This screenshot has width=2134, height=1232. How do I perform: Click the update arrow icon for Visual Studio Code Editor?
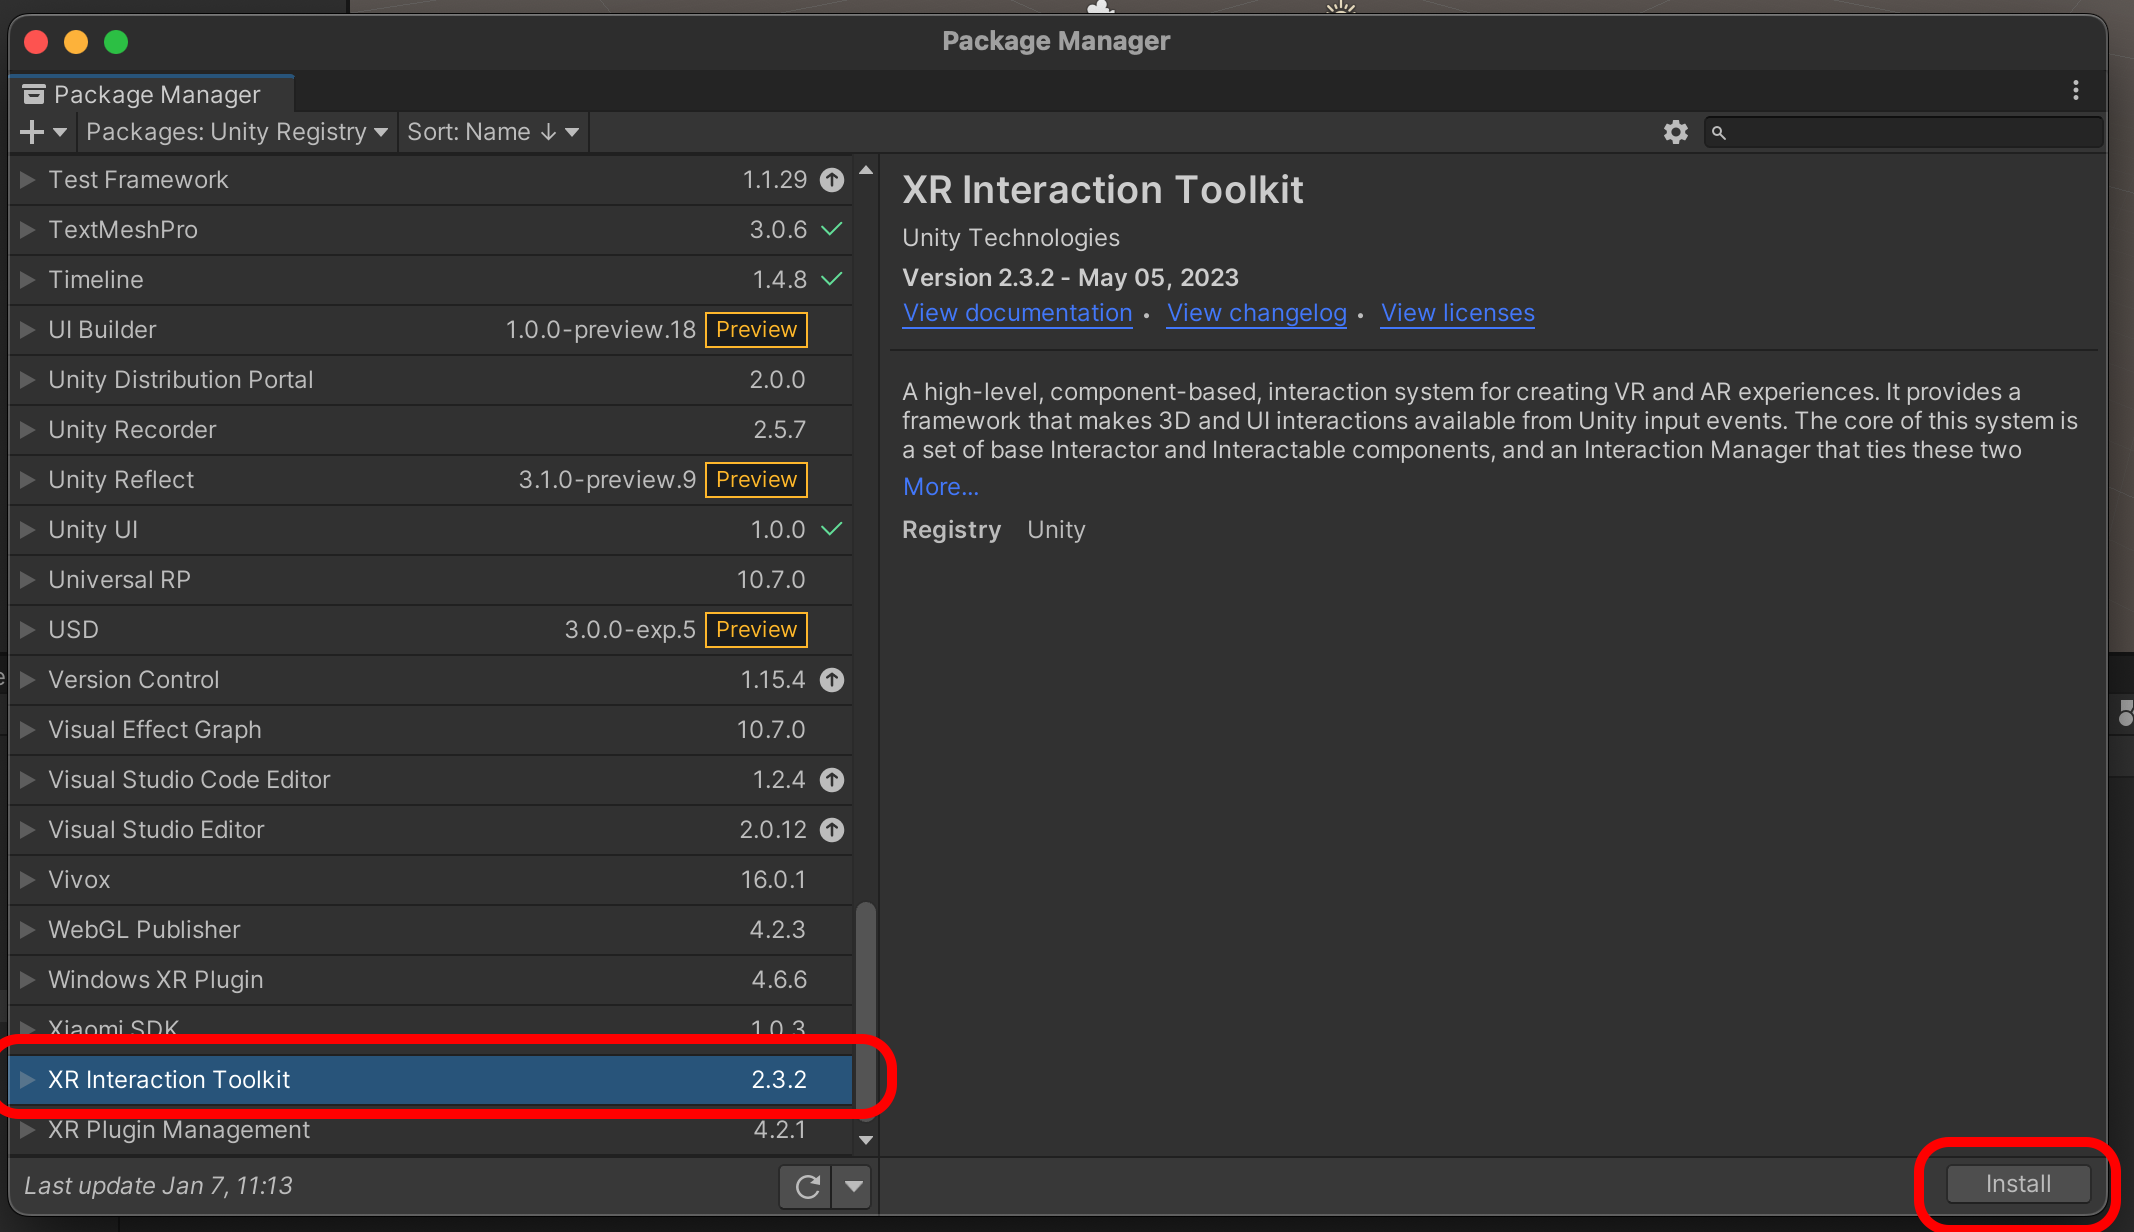[832, 780]
